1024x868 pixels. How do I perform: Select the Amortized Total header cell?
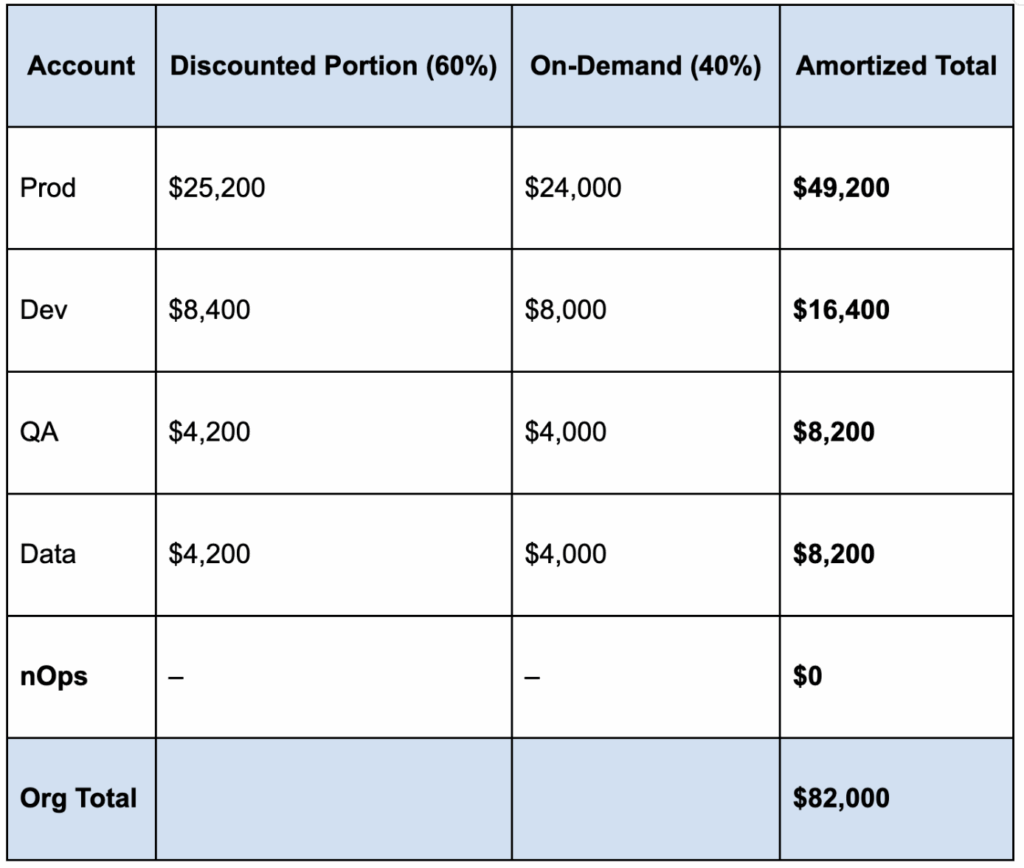pos(896,66)
